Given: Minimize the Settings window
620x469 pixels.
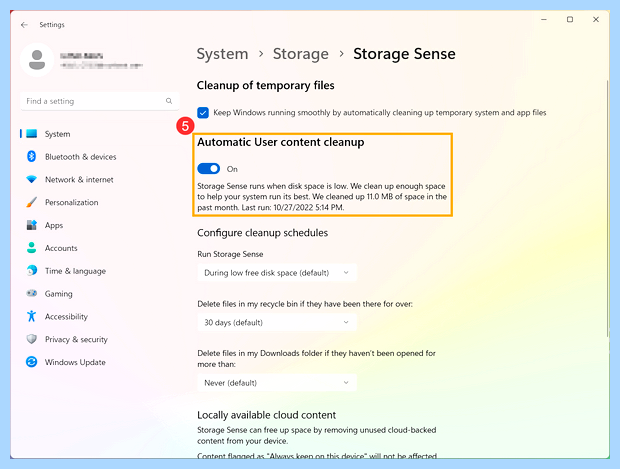Looking at the screenshot, I should point(544,19).
